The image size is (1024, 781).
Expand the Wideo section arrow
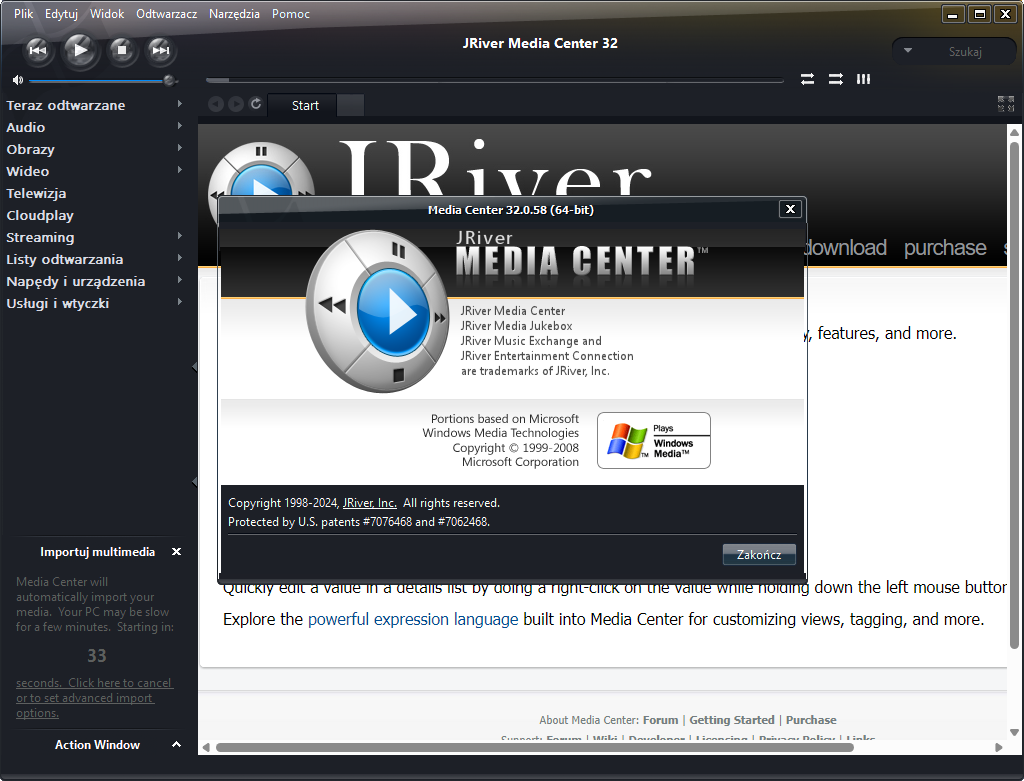pos(180,170)
